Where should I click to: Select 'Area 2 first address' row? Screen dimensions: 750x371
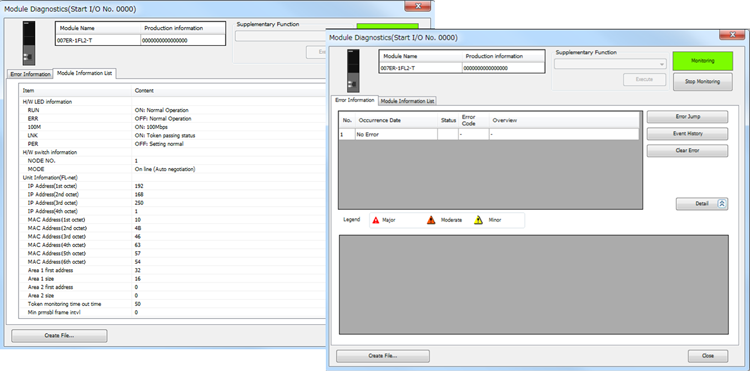(x=172, y=287)
